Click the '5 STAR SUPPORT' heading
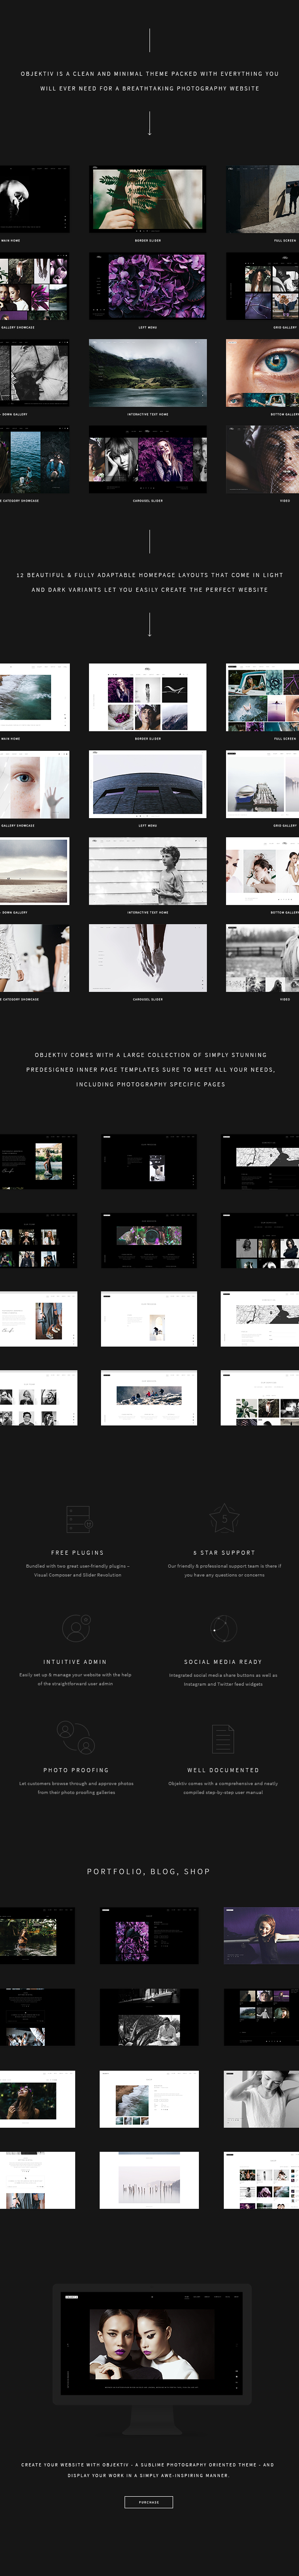Image resolution: width=299 pixels, height=2576 pixels. 224,1553
